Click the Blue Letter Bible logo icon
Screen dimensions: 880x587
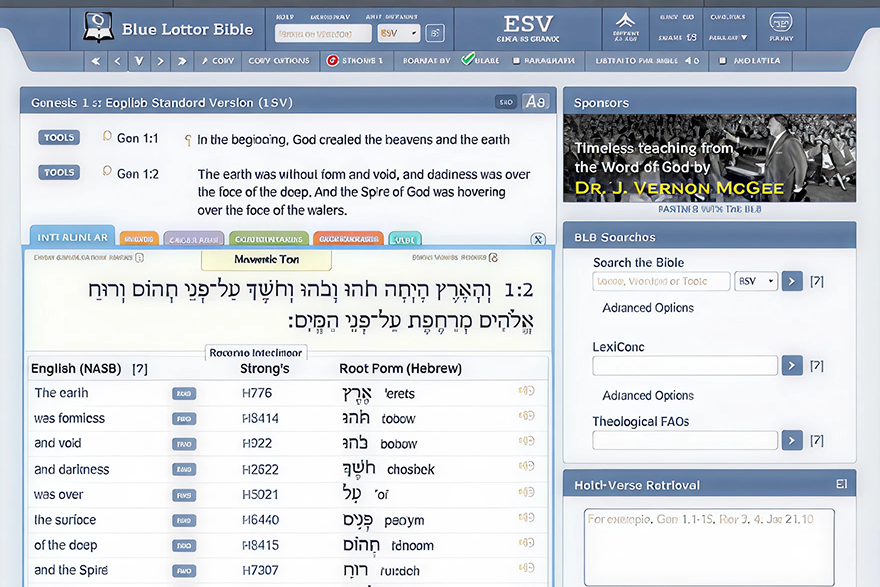[98, 28]
